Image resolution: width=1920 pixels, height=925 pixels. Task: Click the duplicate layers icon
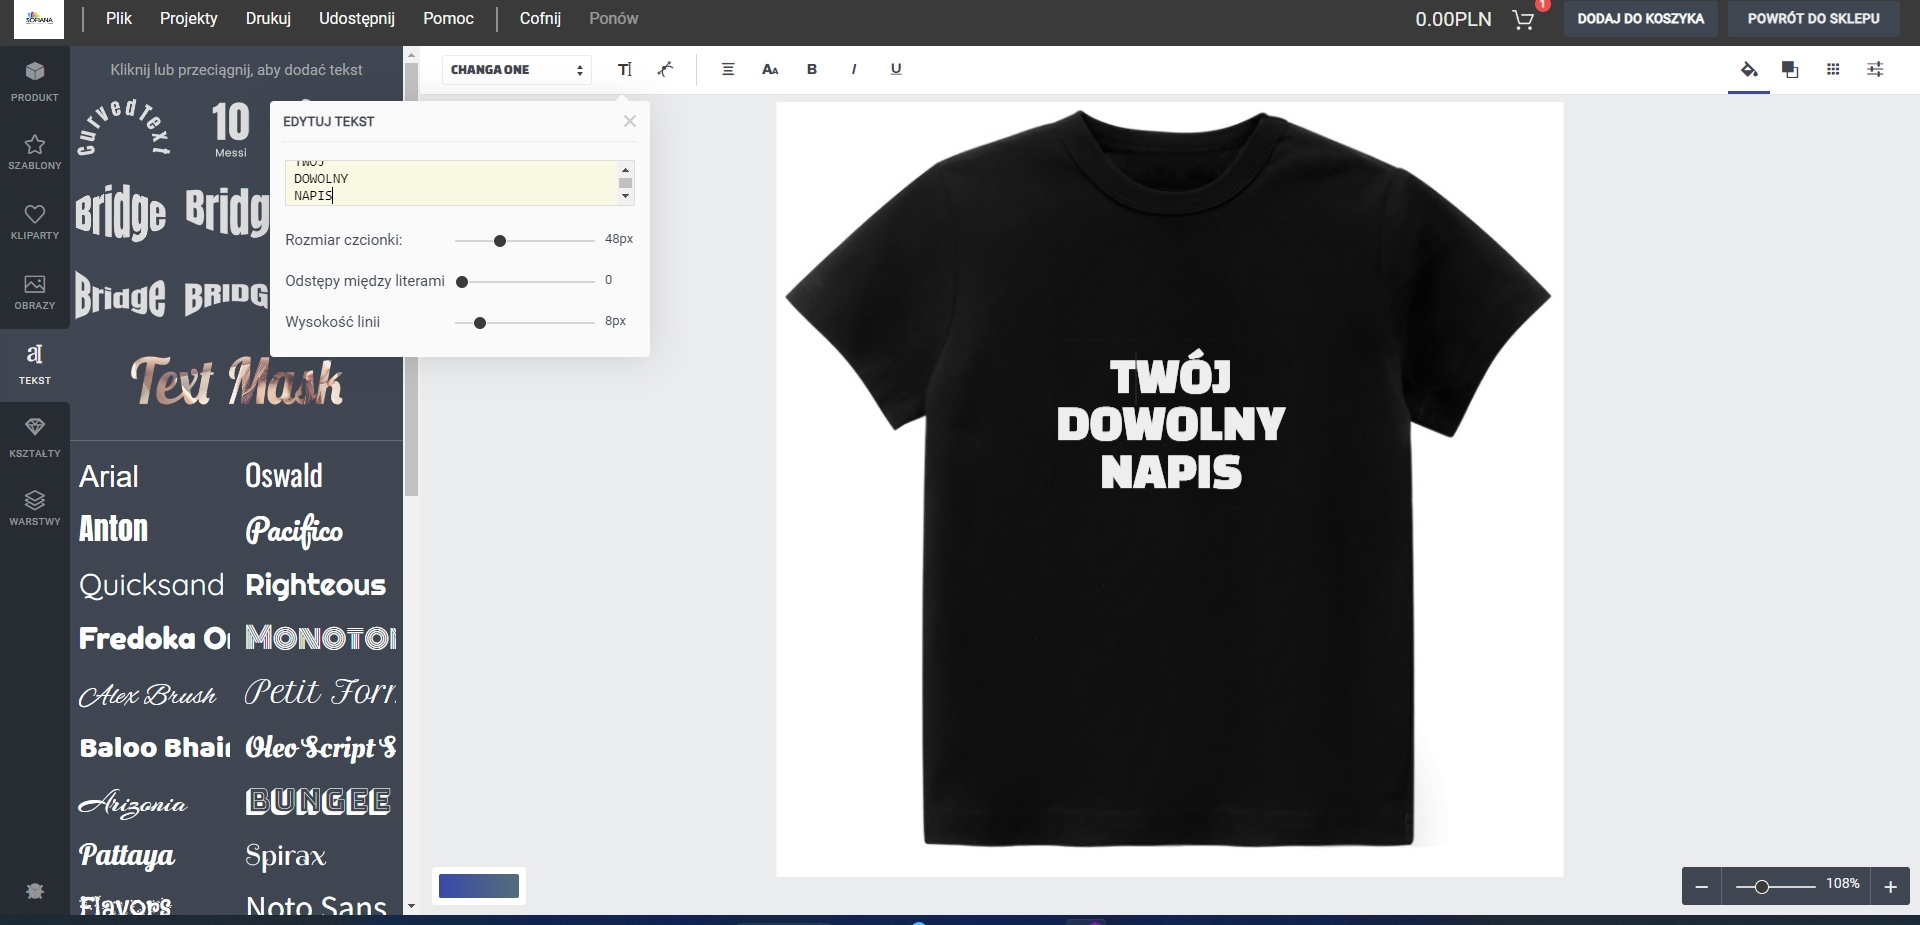(x=1789, y=69)
